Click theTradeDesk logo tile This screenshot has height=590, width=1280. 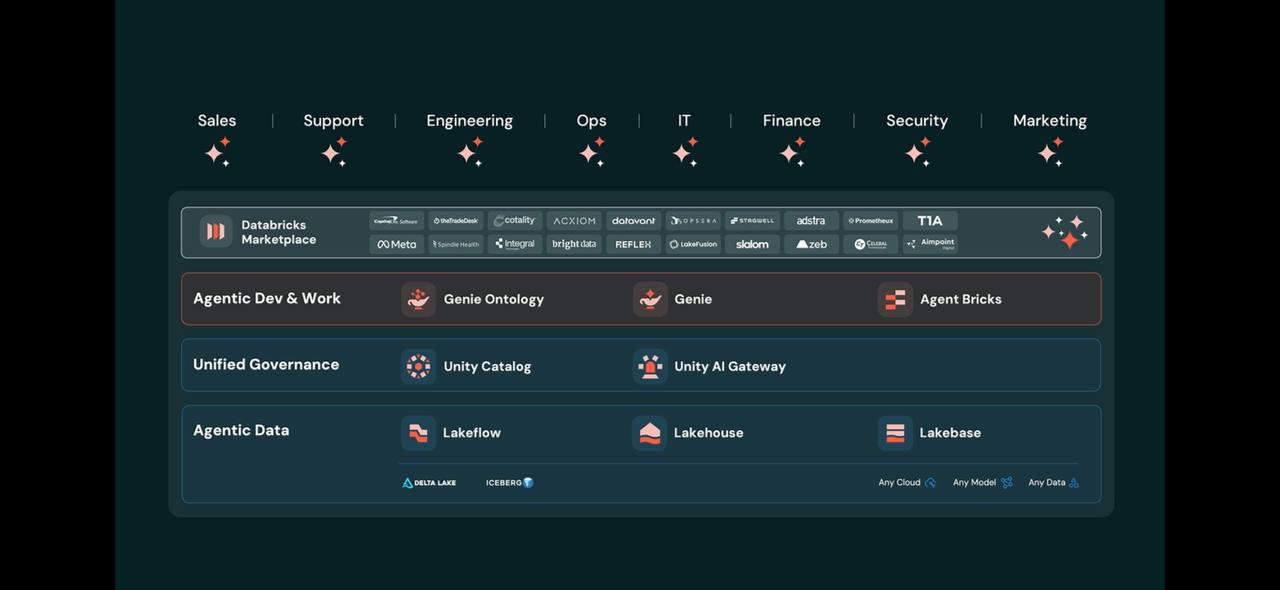pos(456,221)
